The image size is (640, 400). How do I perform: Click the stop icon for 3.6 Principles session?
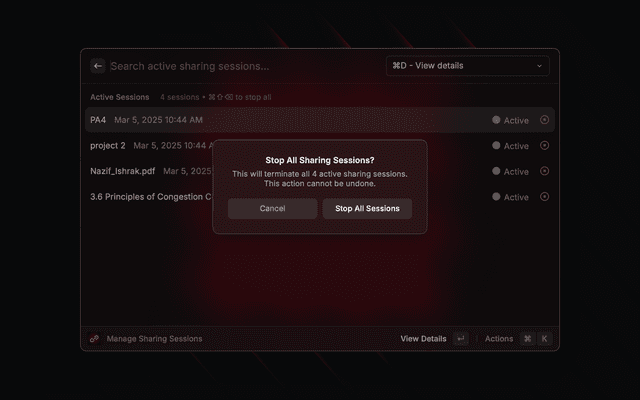[544, 197]
